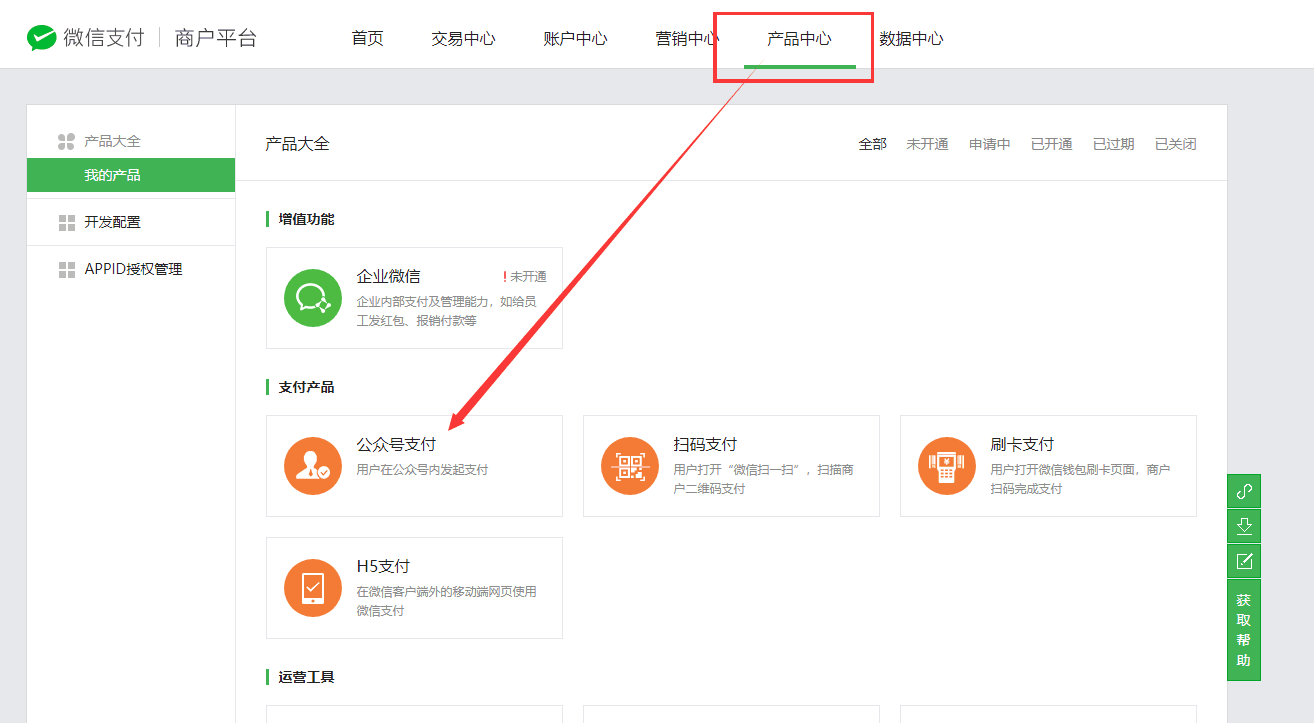Viewport: 1314px width, 723px height.
Task: Select 我的产品 in the left sidebar
Action: point(112,175)
